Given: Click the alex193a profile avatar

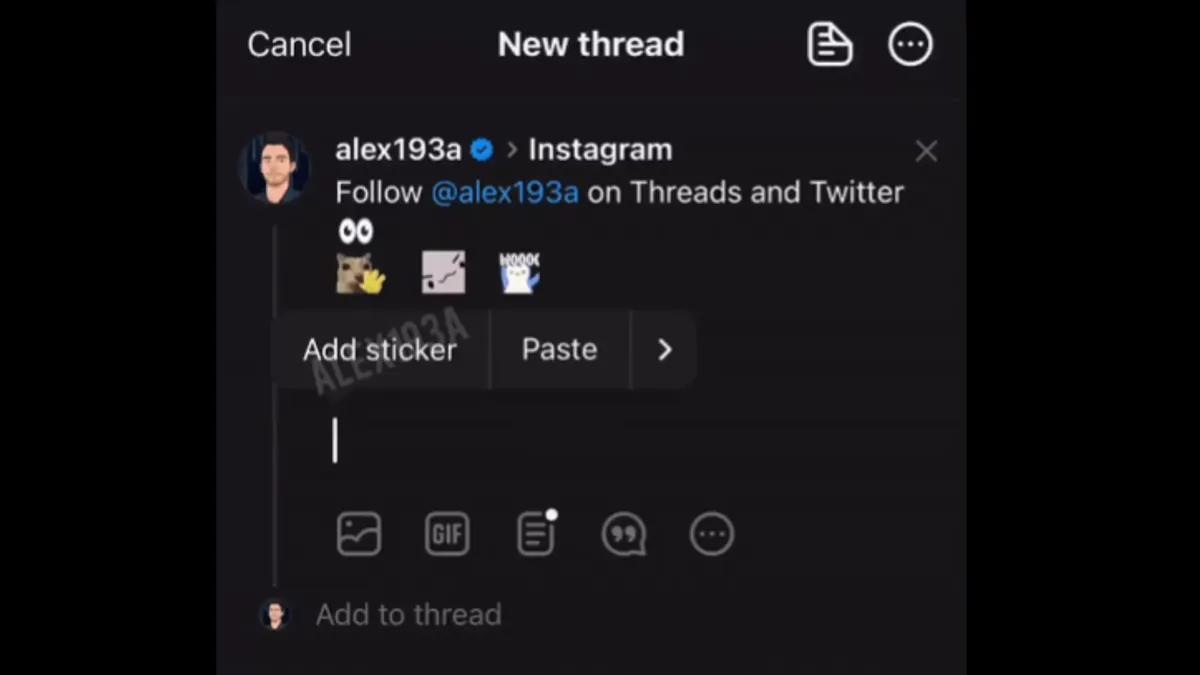Looking at the screenshot, I should point(275,168).
